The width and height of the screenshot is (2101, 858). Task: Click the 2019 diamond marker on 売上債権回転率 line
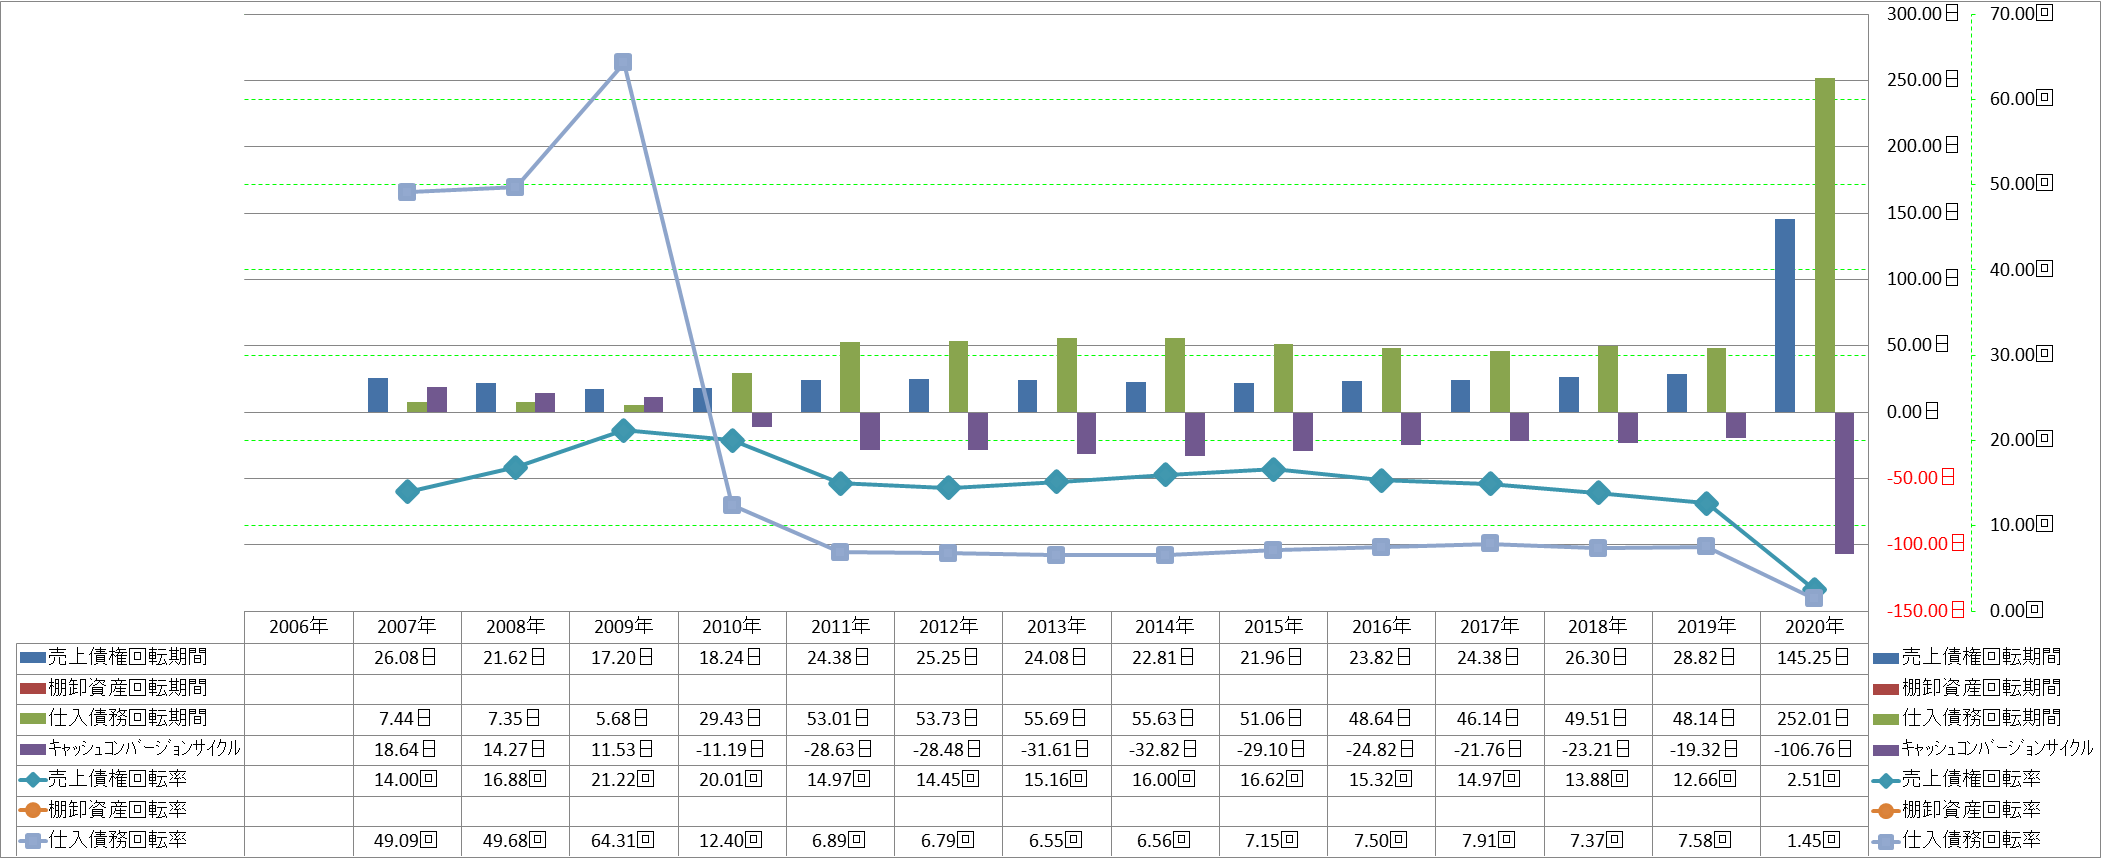(1706, 503)
